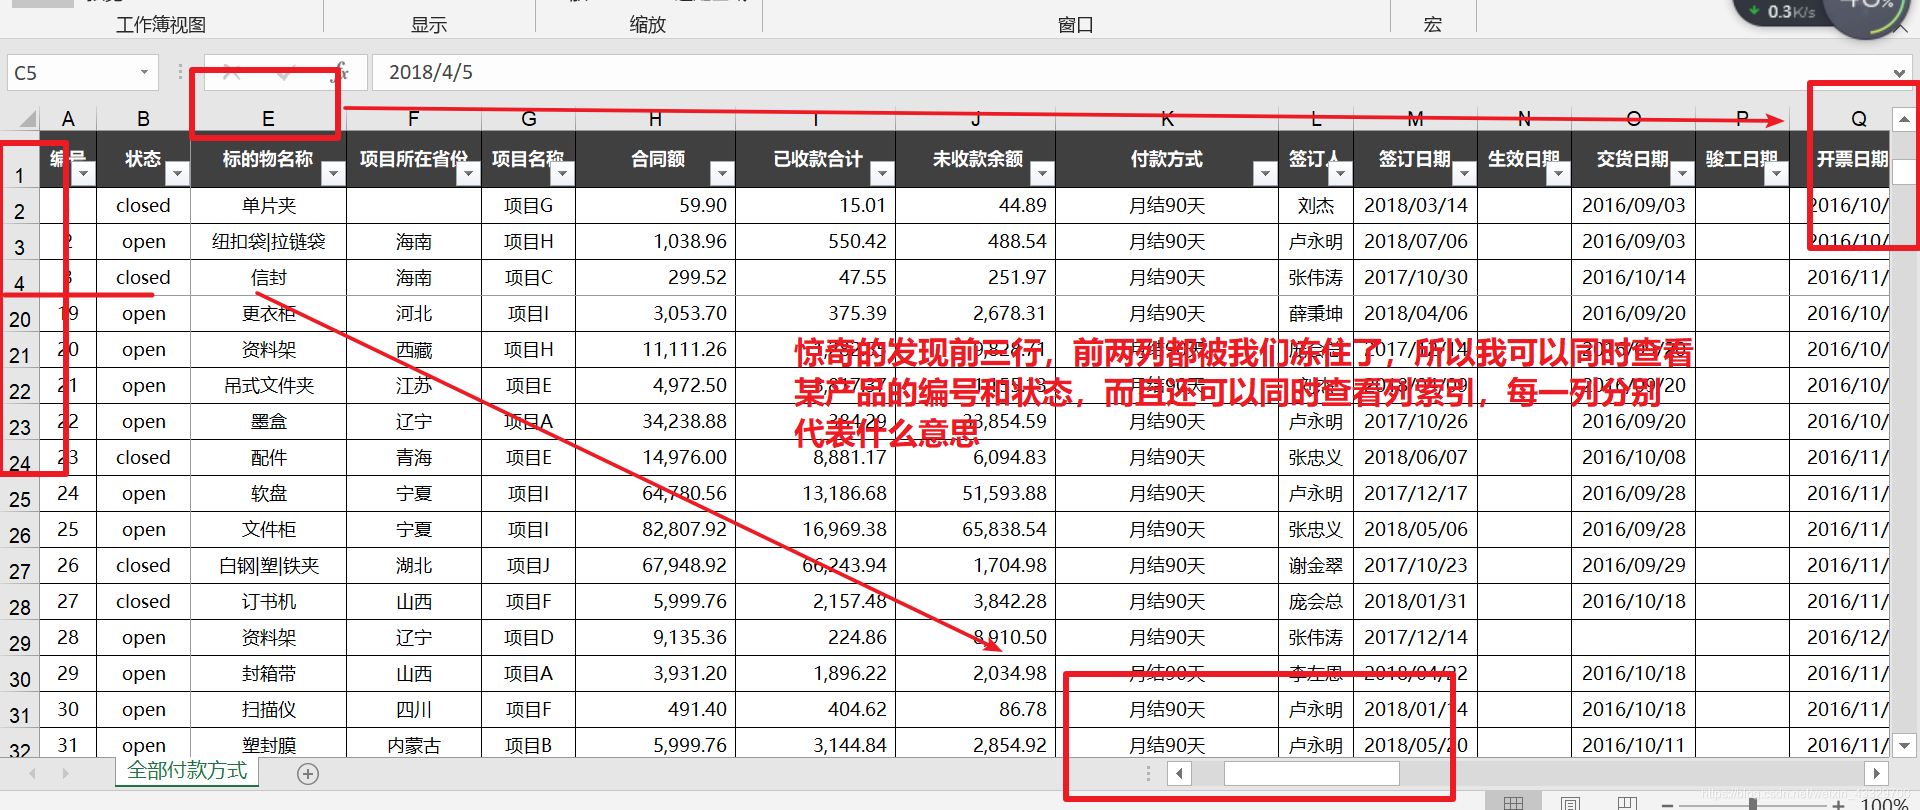Open filter dropdown for 签订日期 column
This screenshot has height=810, width=1920.
(x=1464, y=173)
